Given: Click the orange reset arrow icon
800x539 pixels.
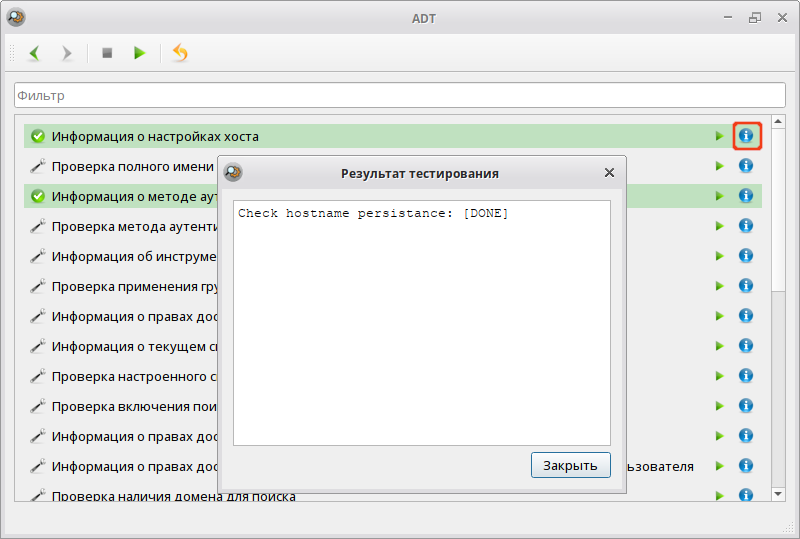Looking at the screenshot, I should click(181, 52).
